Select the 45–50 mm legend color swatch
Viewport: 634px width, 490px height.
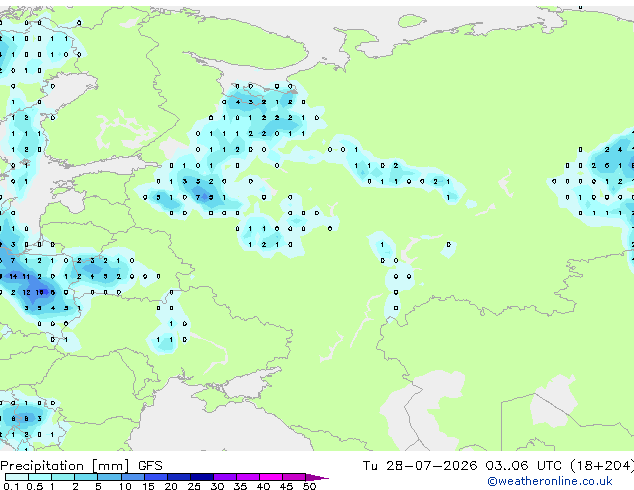[x=294, y=477]
